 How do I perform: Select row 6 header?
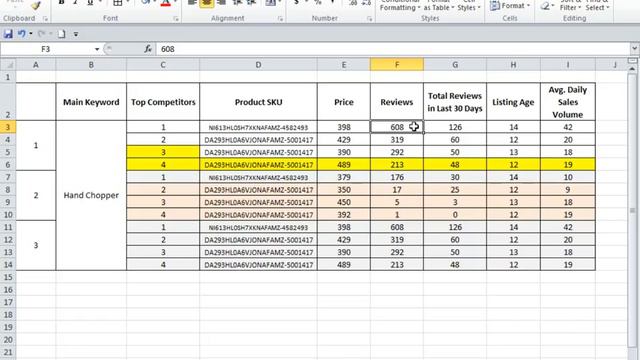pos(8,165)
